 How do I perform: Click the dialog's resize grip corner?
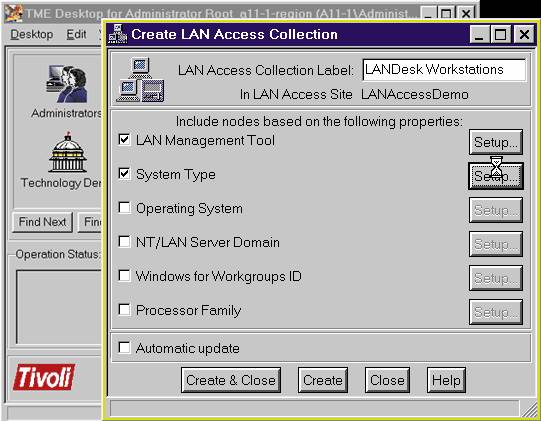tap(529, 409)
